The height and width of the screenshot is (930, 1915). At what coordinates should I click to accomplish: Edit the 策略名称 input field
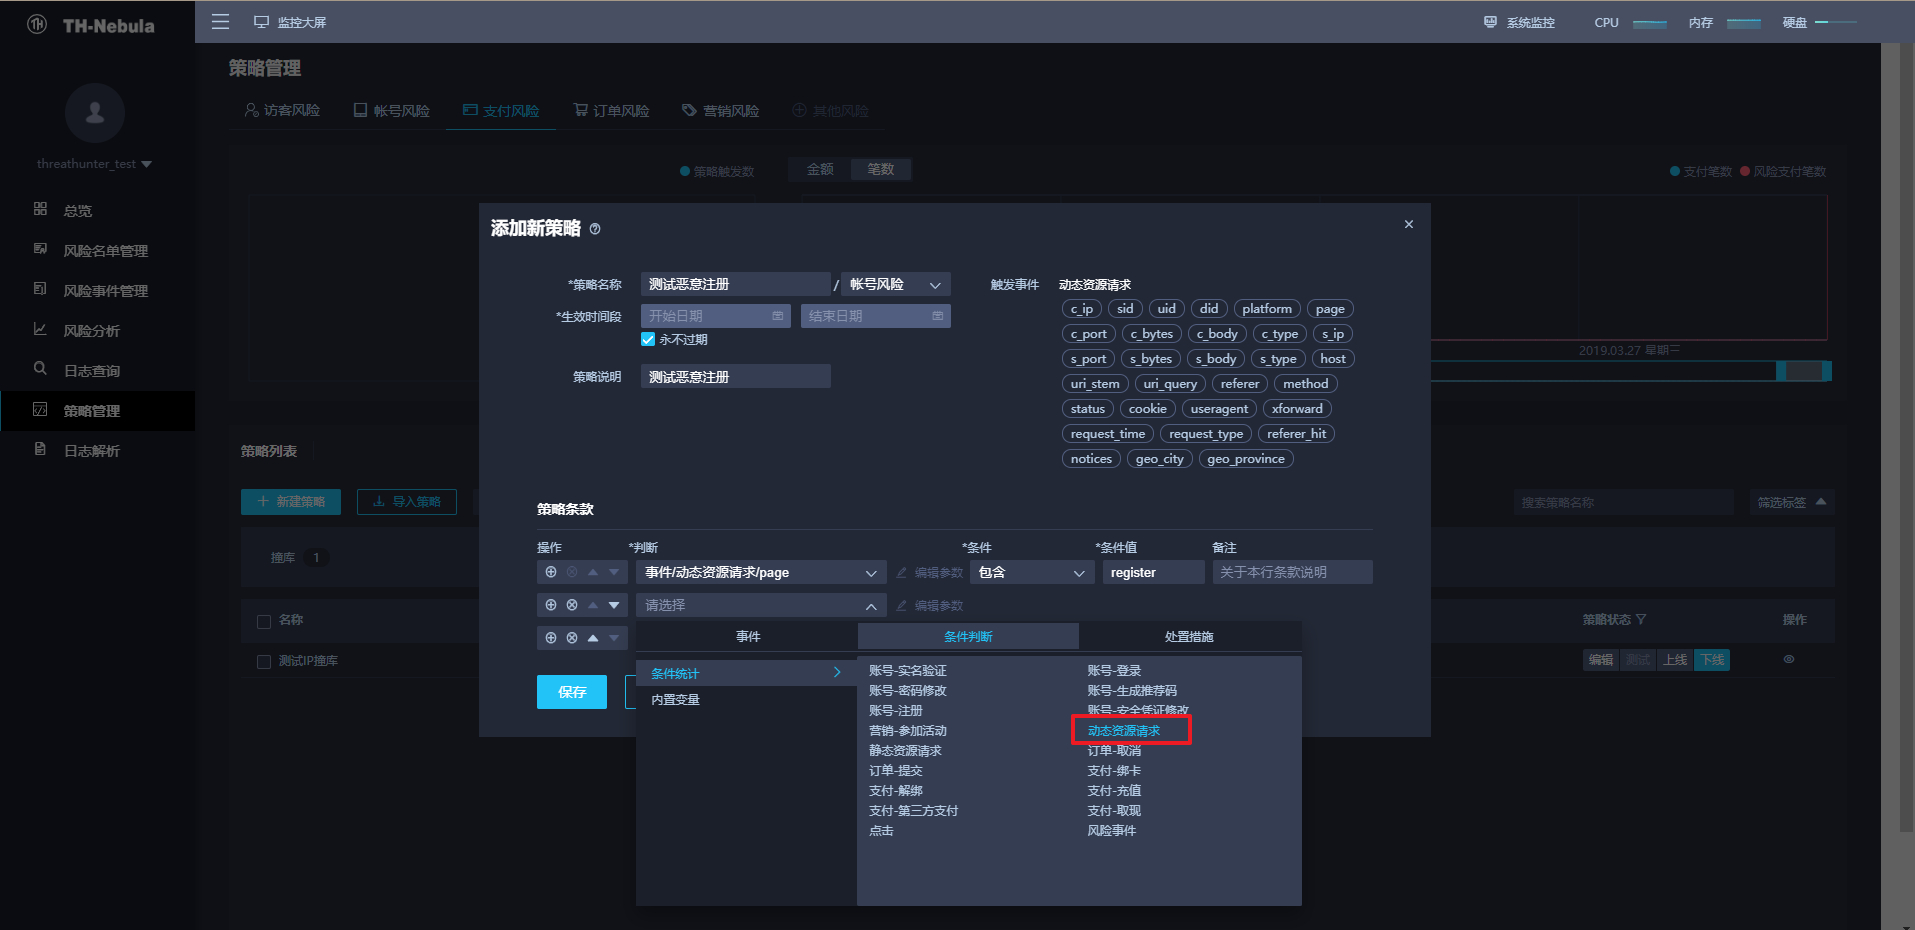pos(736,285)
